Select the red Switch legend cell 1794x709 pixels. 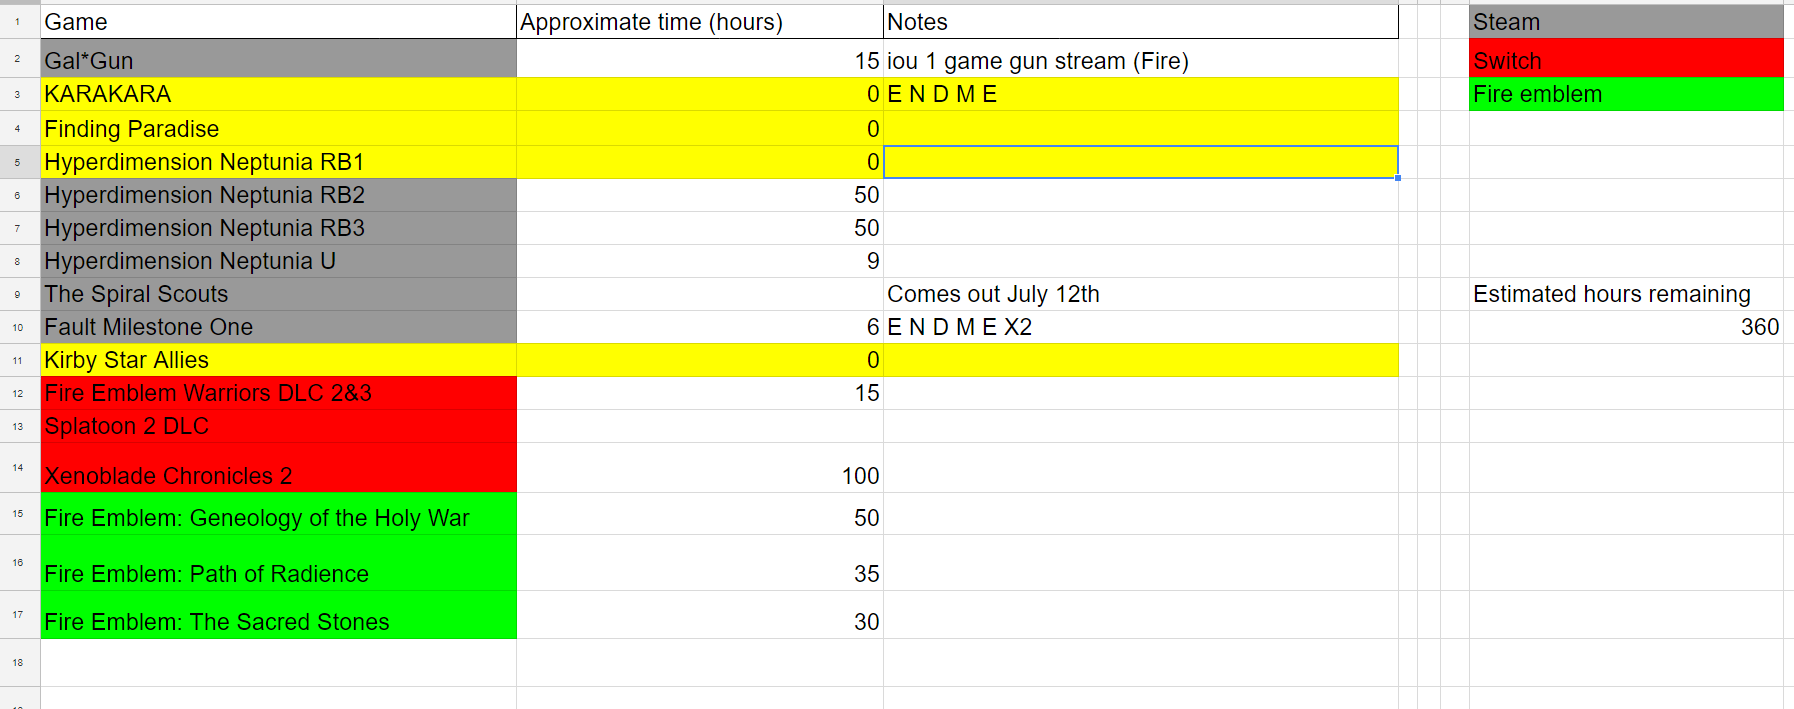(x=1626, y=59)
